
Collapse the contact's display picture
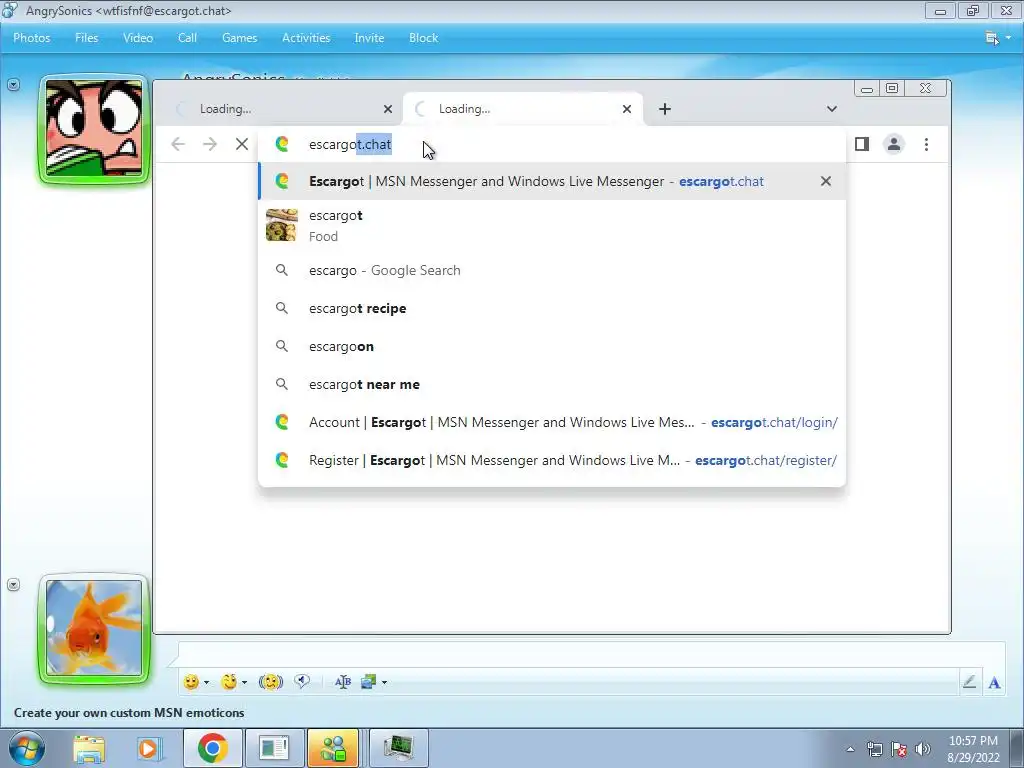[14, 85]
